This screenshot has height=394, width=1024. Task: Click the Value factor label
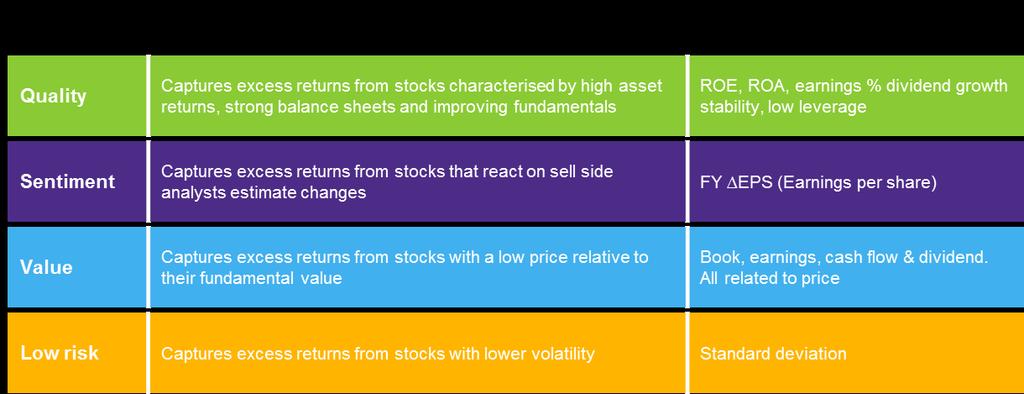(x=46, y=267)
